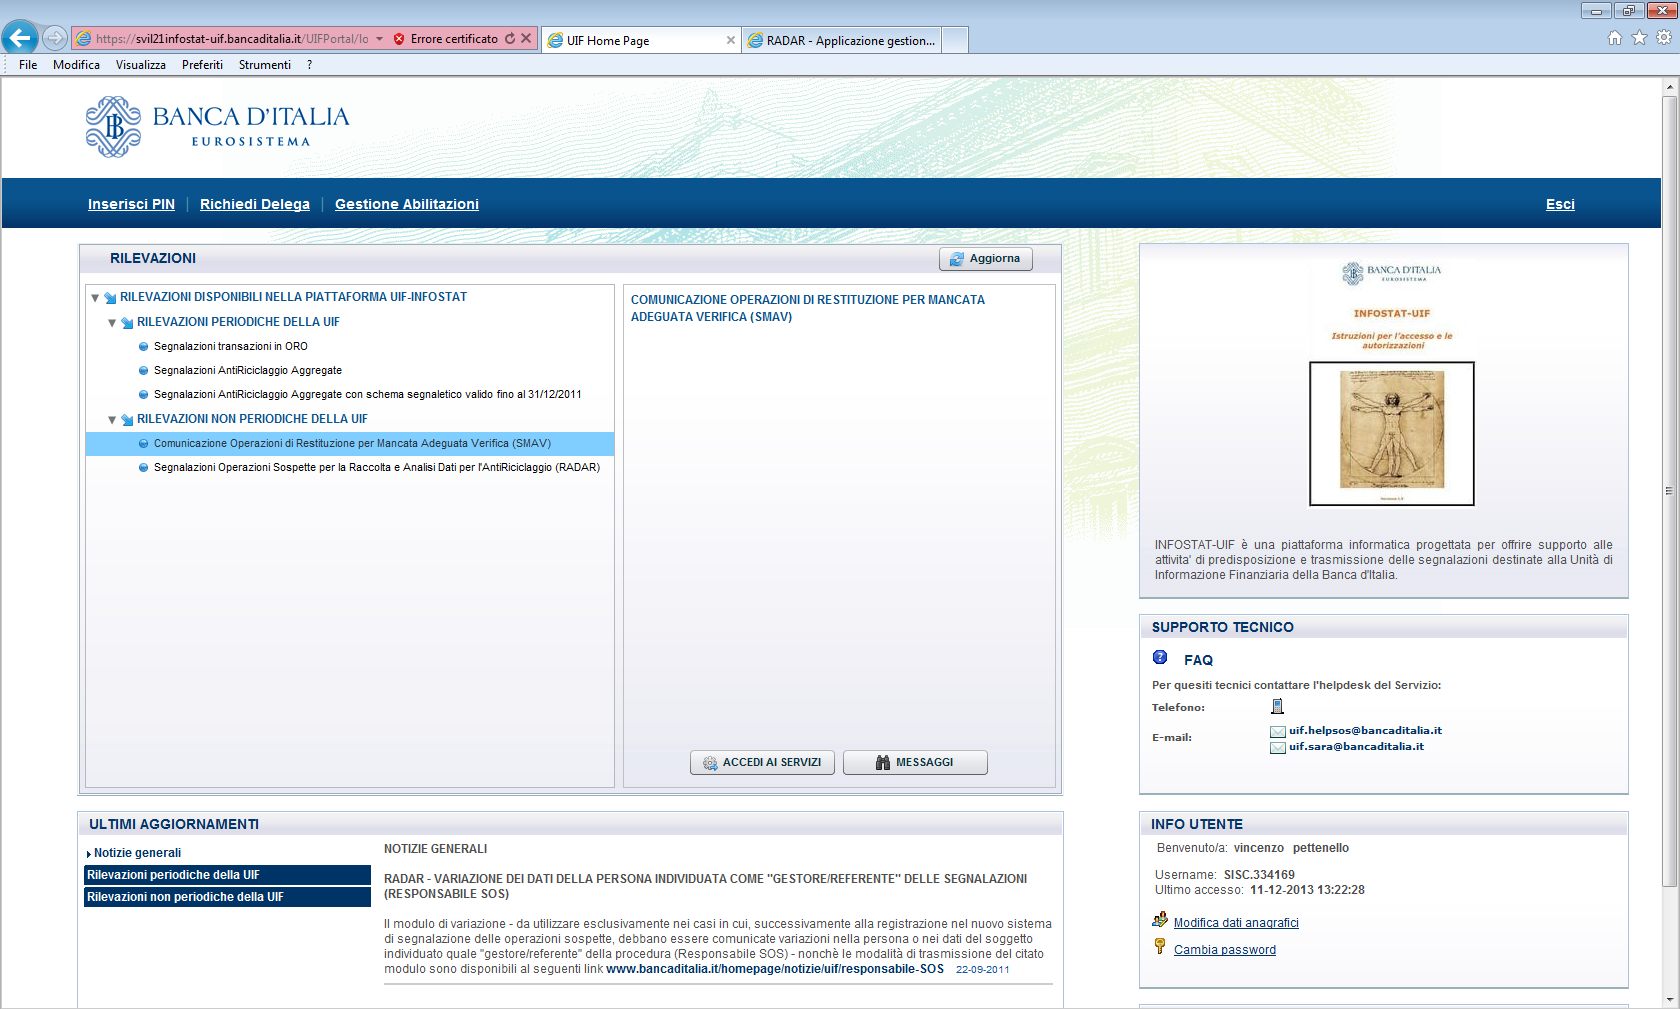Open a new blank browser tab
Image resolution: width=1680 pixels, height=1009 pixels.
[x=955, y=40]
